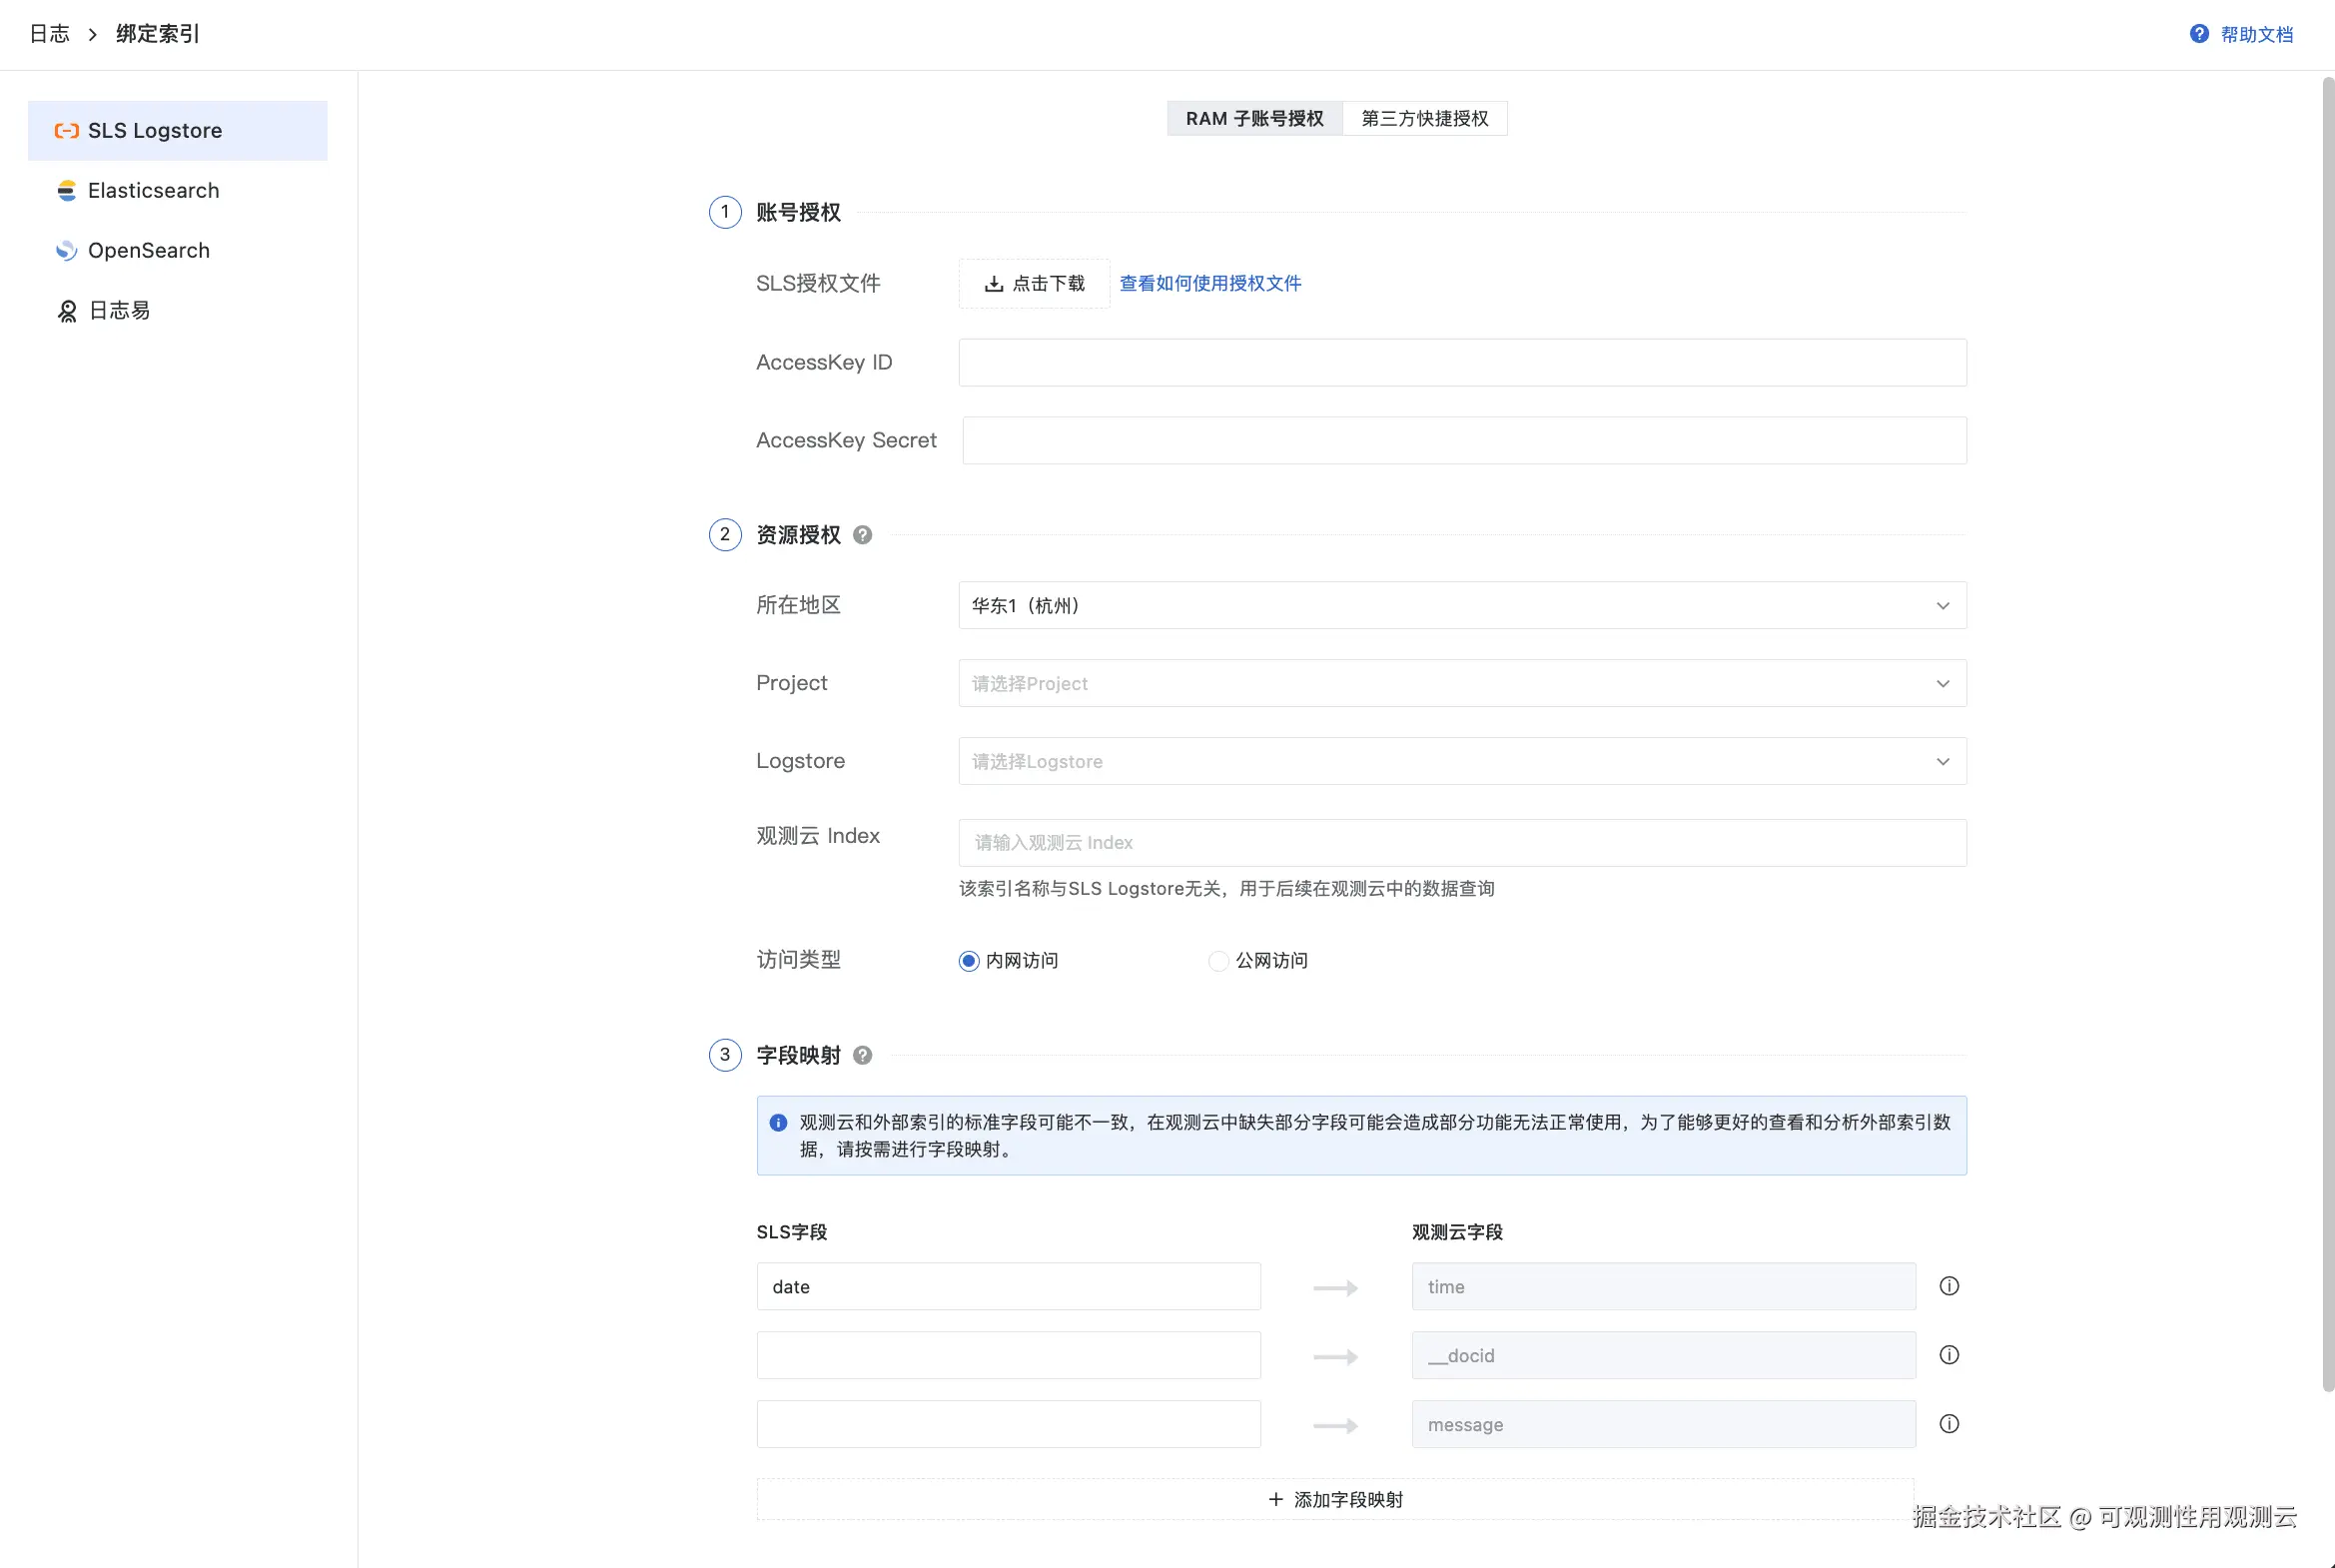This screenshot has height=1568, width=2335.
Task: Click info icon for __docid field
Action: [x=1948, y=1355]
